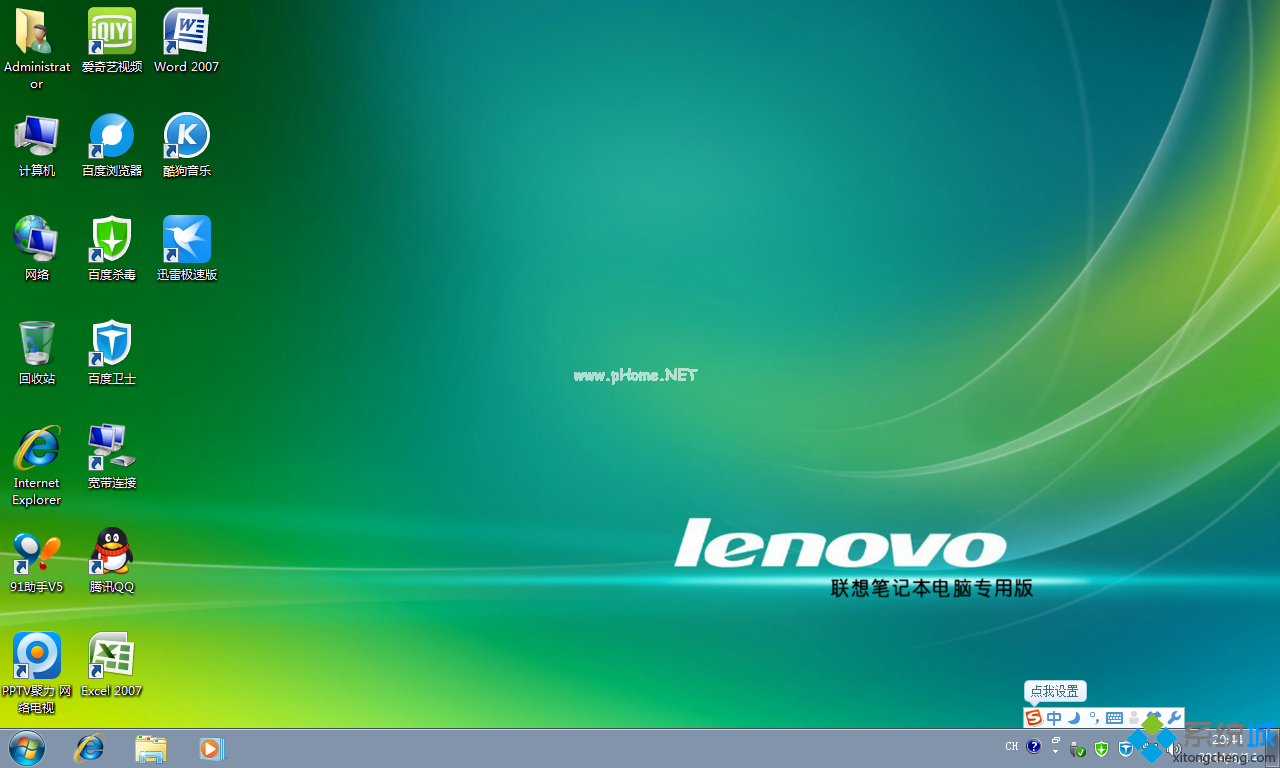Screen dimensions: 1280x768
Task: Open Excel 2007 spreadsheet app
Action: click(111, 656)
